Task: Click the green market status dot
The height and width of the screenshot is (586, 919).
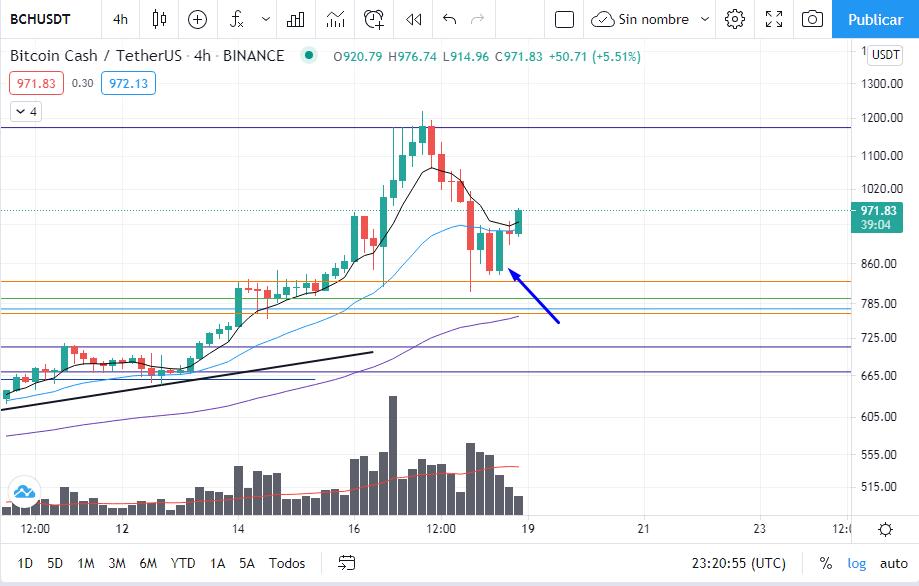Action: tap(308, 55)
